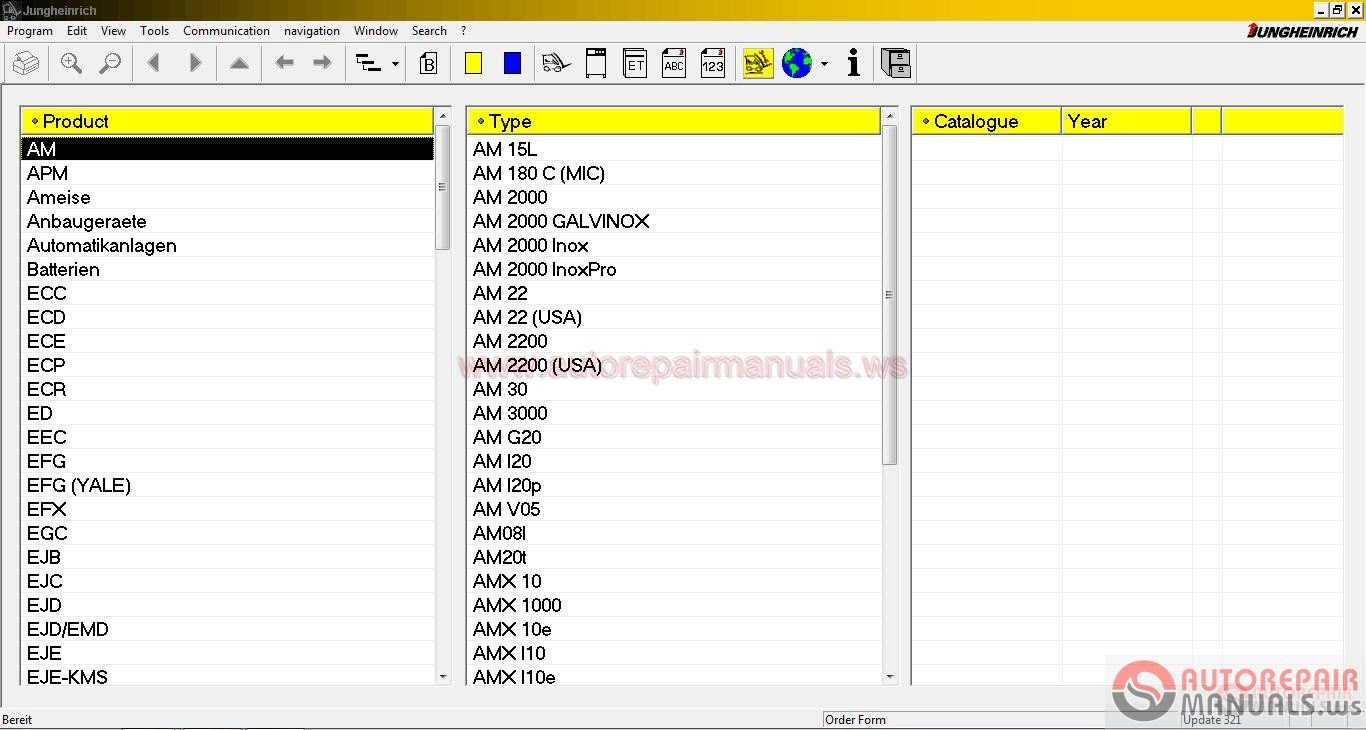Image resolution: width=1366 pixels, height=730 pixels.
Task: Click the next page triangle icon
Action: tap(195, 64)
